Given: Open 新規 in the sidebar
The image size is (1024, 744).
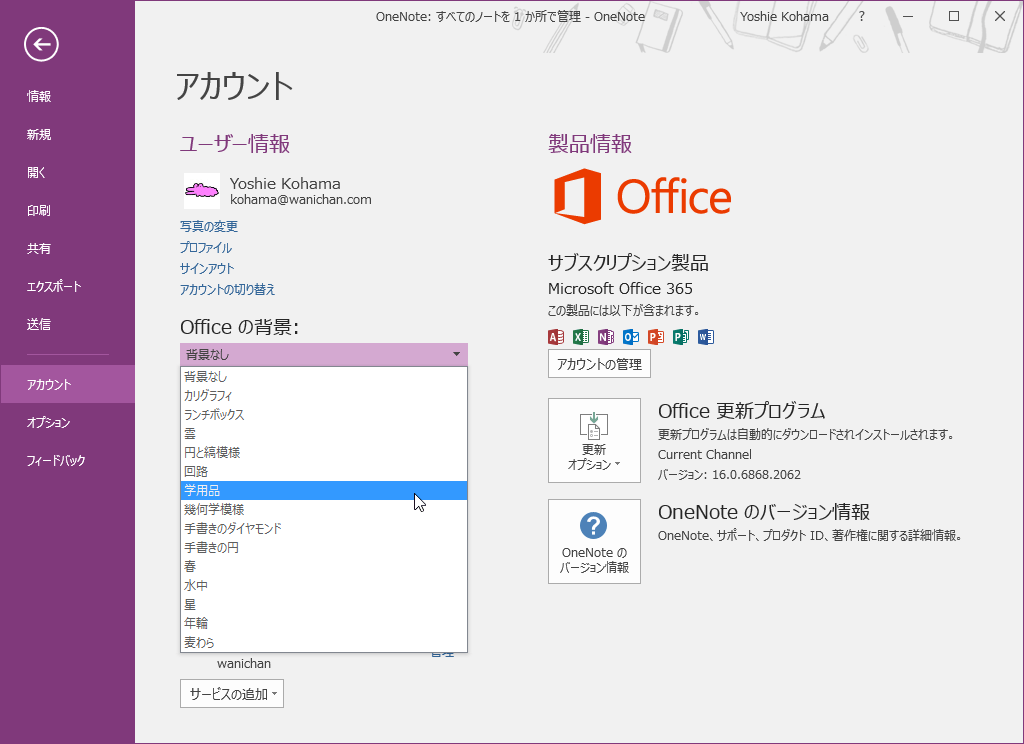Looking at the screenshot, I should click(x=67, y=135).
